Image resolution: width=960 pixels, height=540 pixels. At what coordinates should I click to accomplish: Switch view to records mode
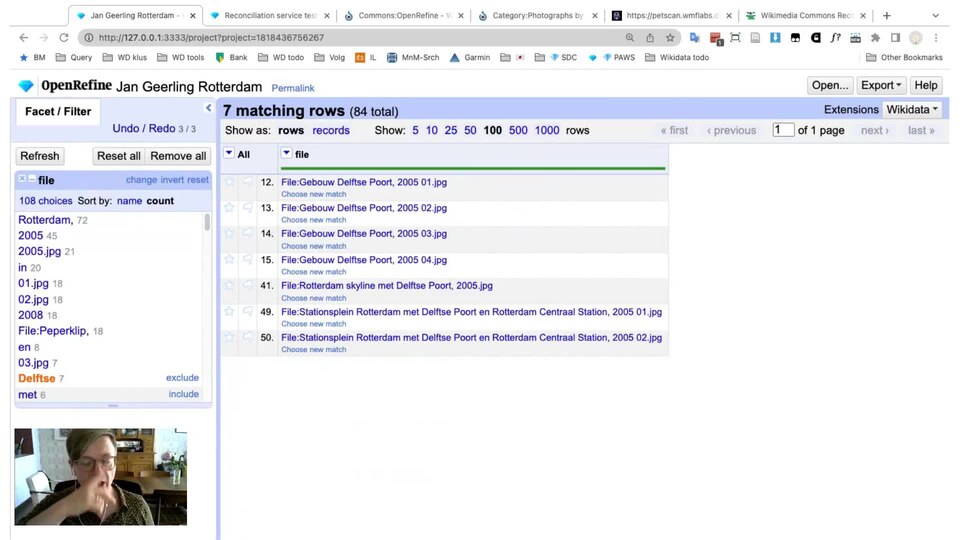point(331,130)
